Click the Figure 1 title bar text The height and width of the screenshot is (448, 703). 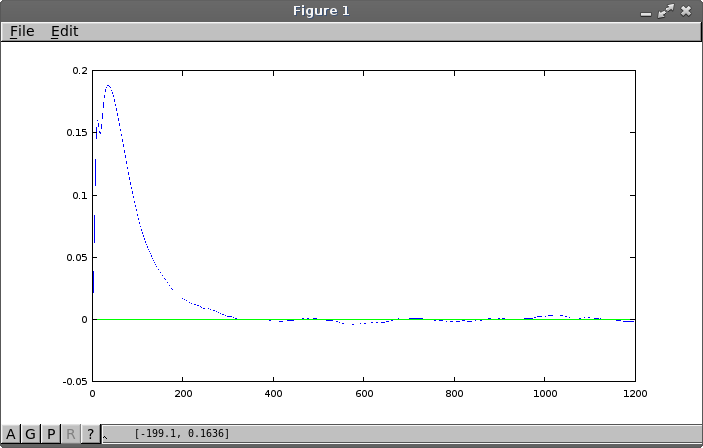coord(321,11)
